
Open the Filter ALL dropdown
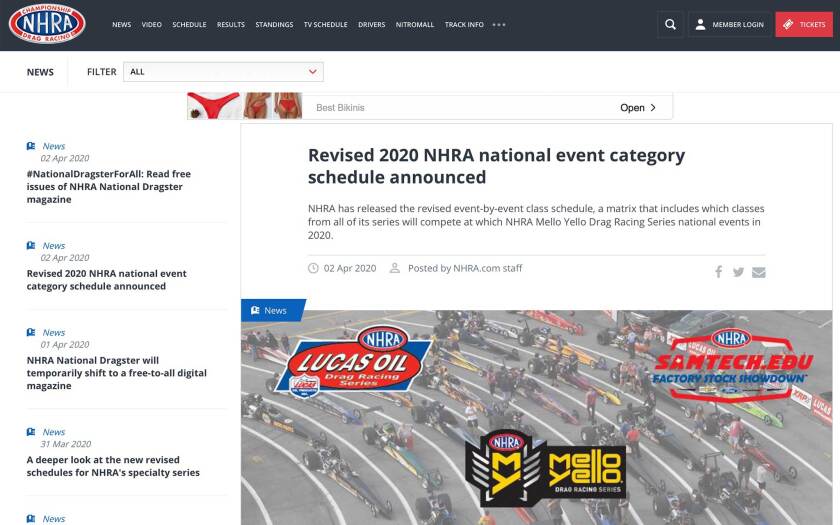223,72
